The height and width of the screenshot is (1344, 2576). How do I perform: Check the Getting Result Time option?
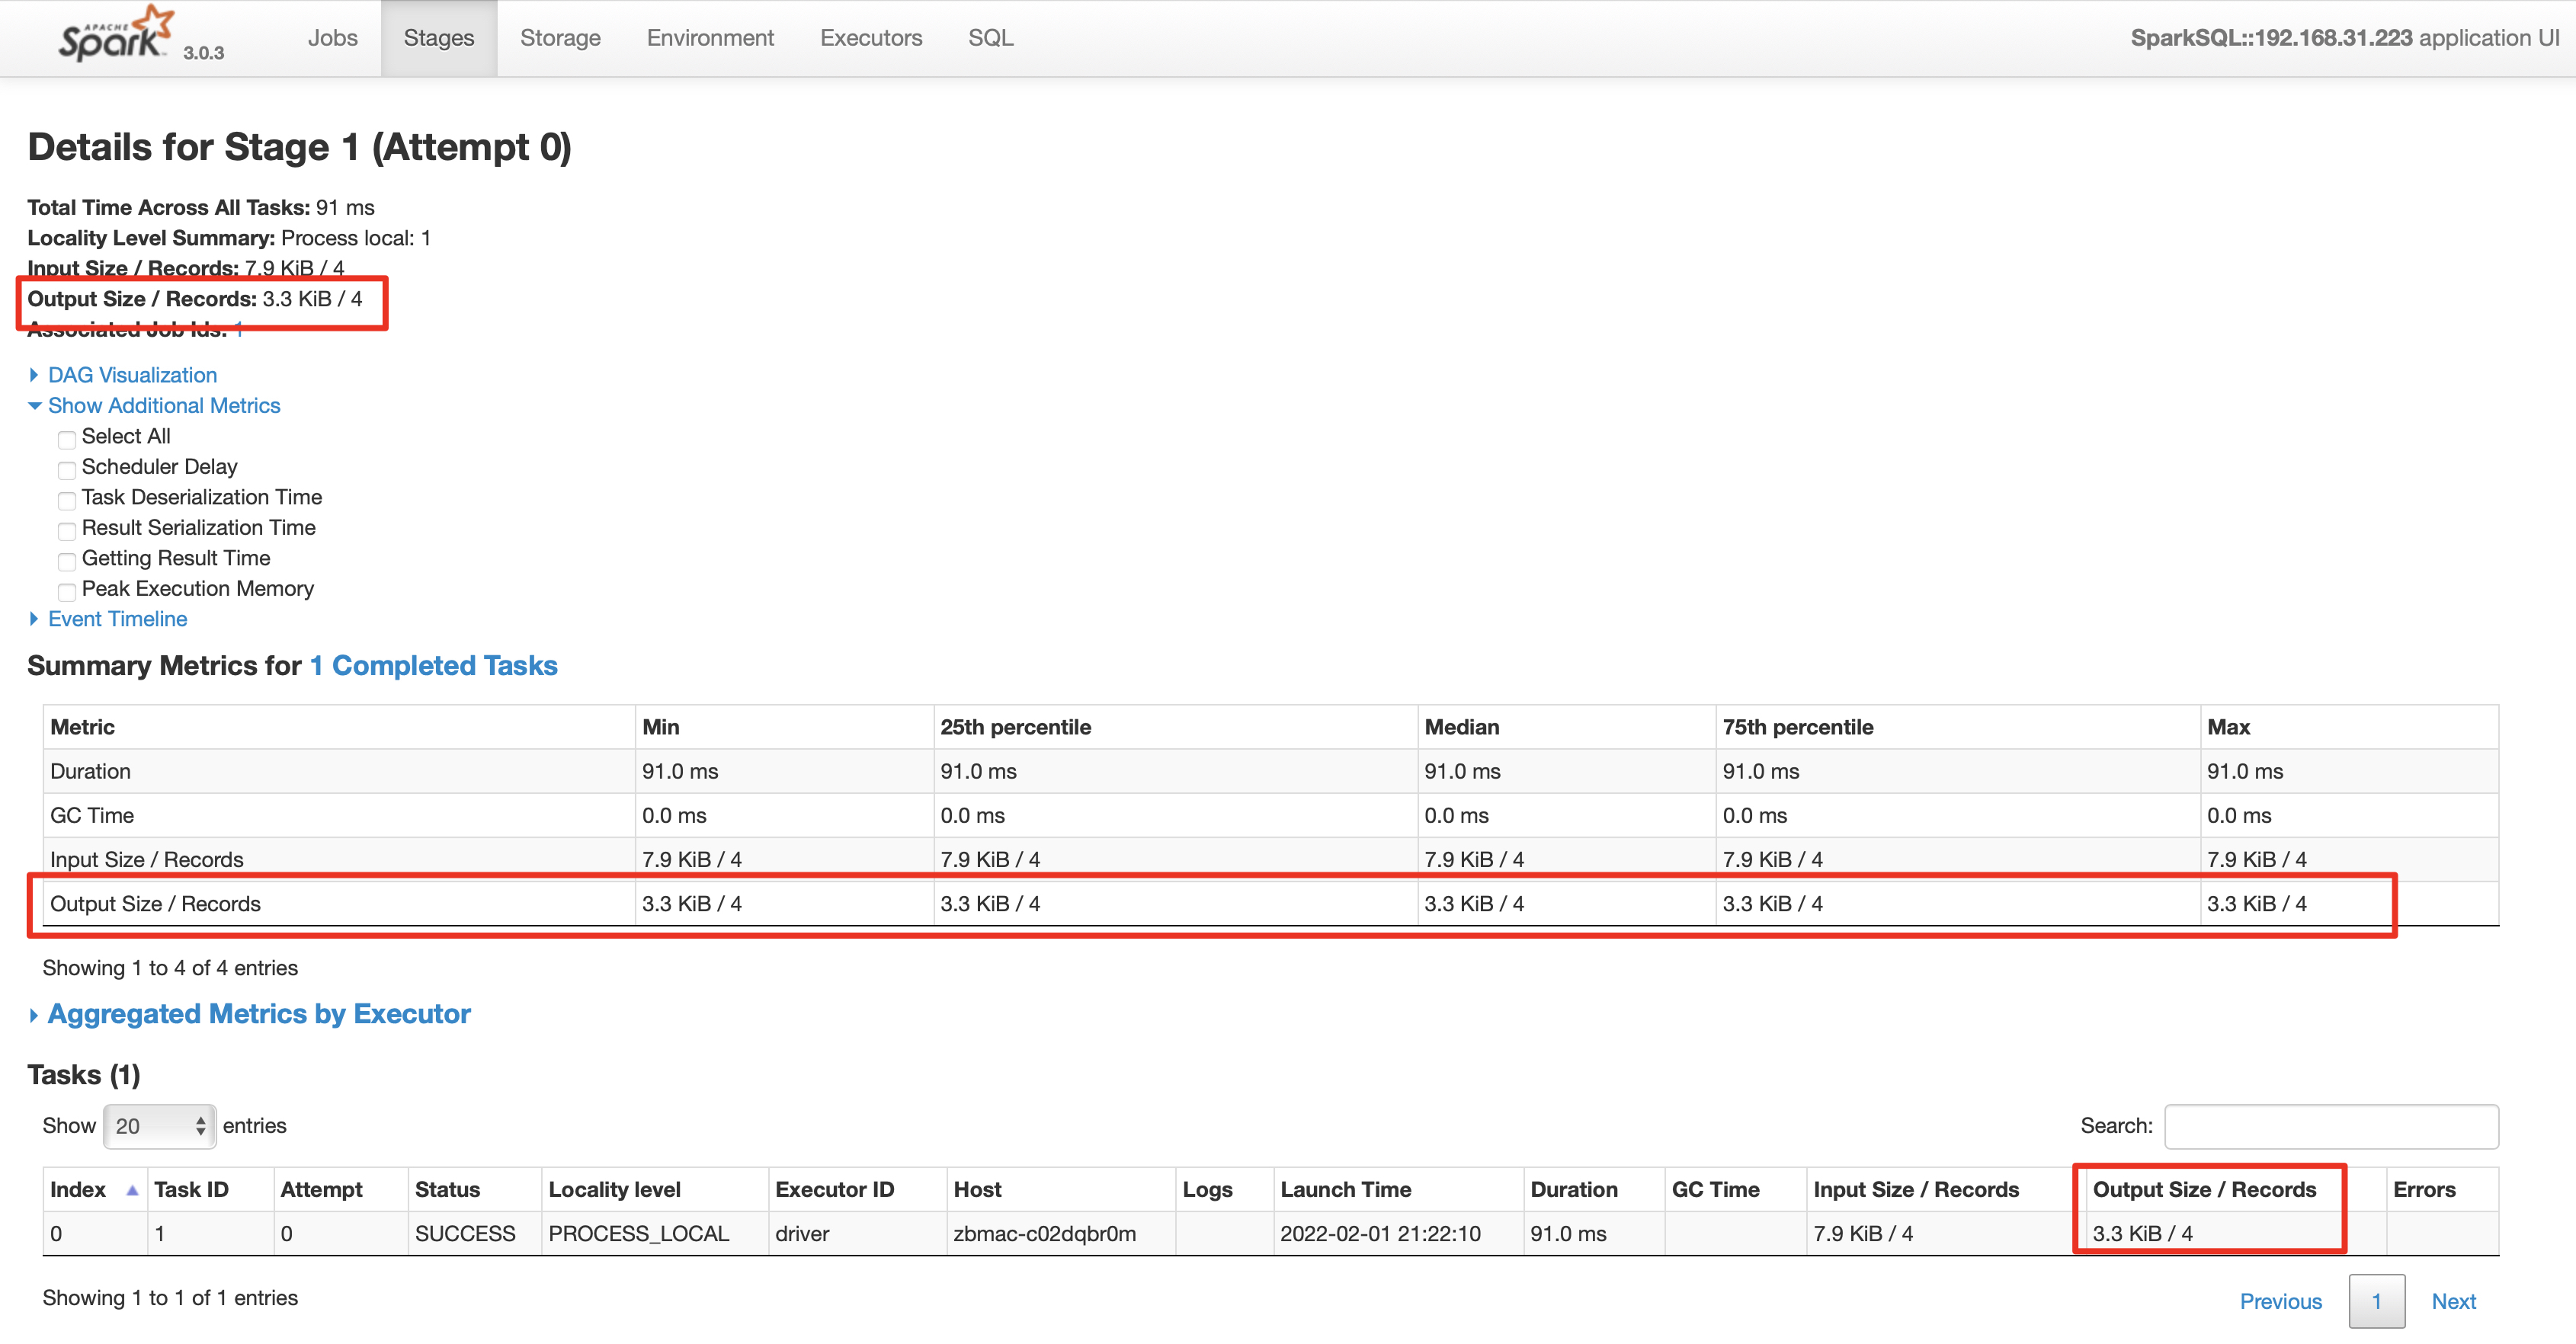tap(67, 561)
